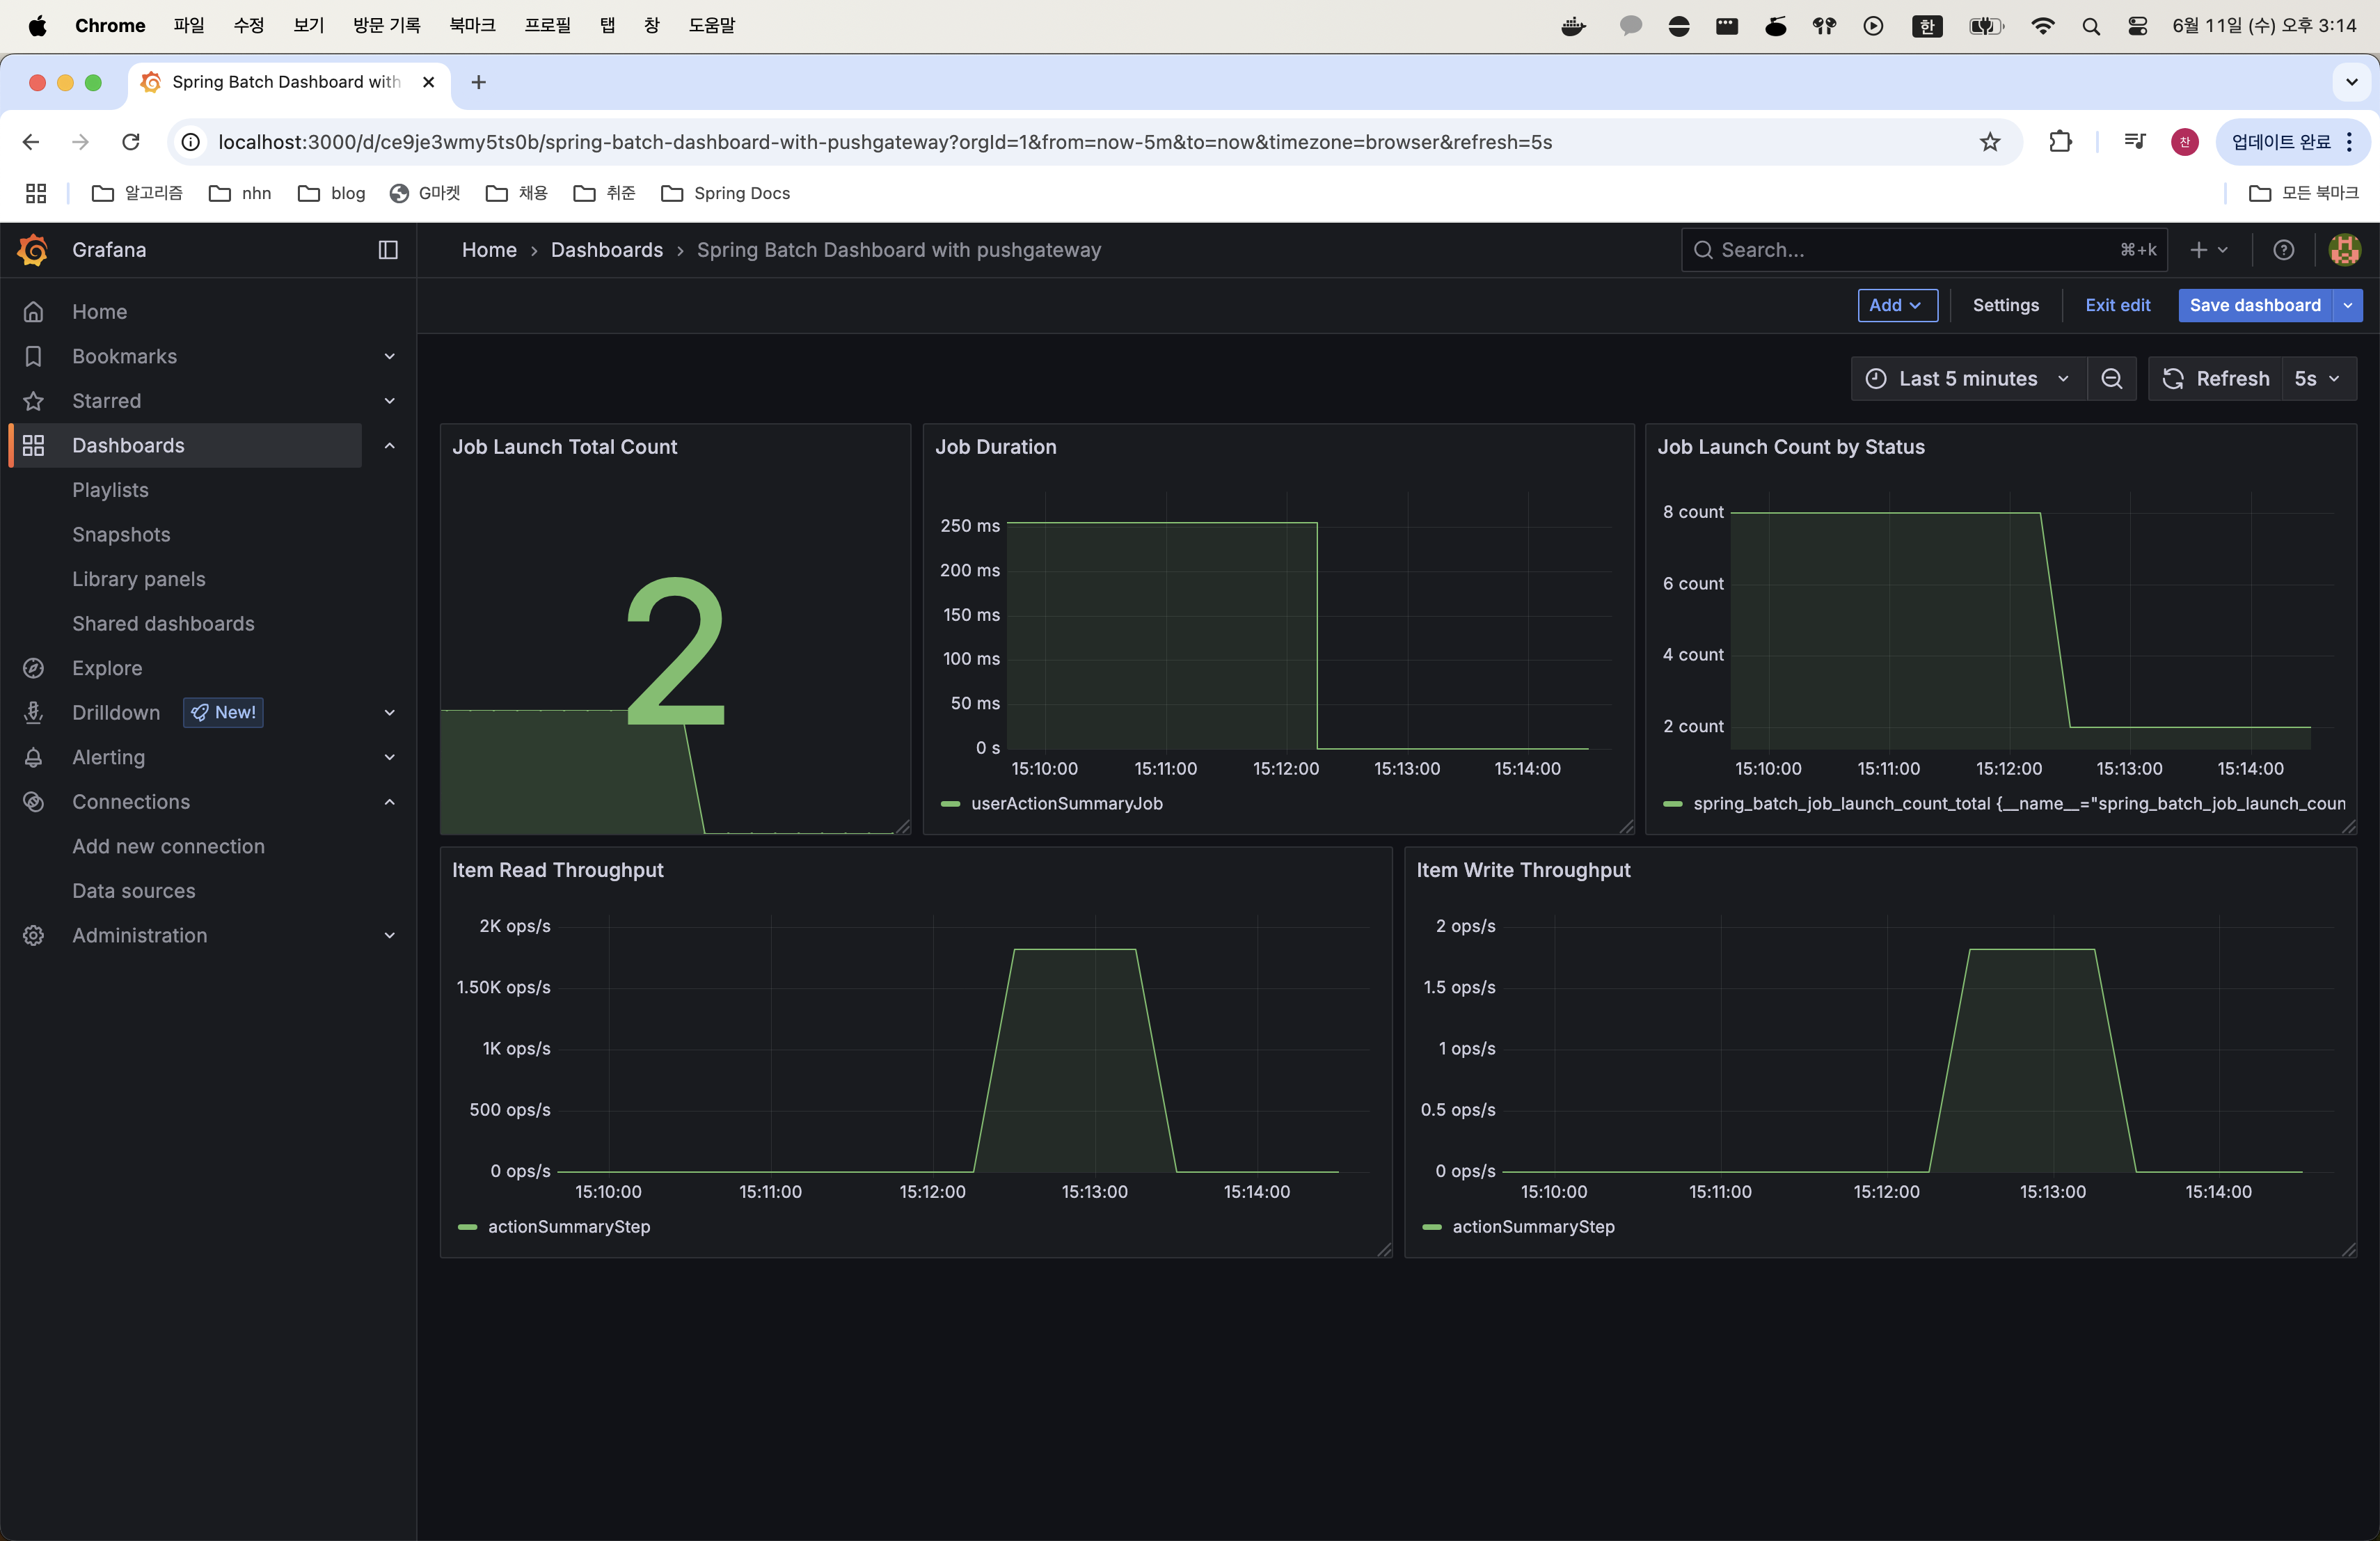This screenshot has width=2380, height=1541.
Task: Click the zoom out time range icon
Action: [x=2111, y=379]
